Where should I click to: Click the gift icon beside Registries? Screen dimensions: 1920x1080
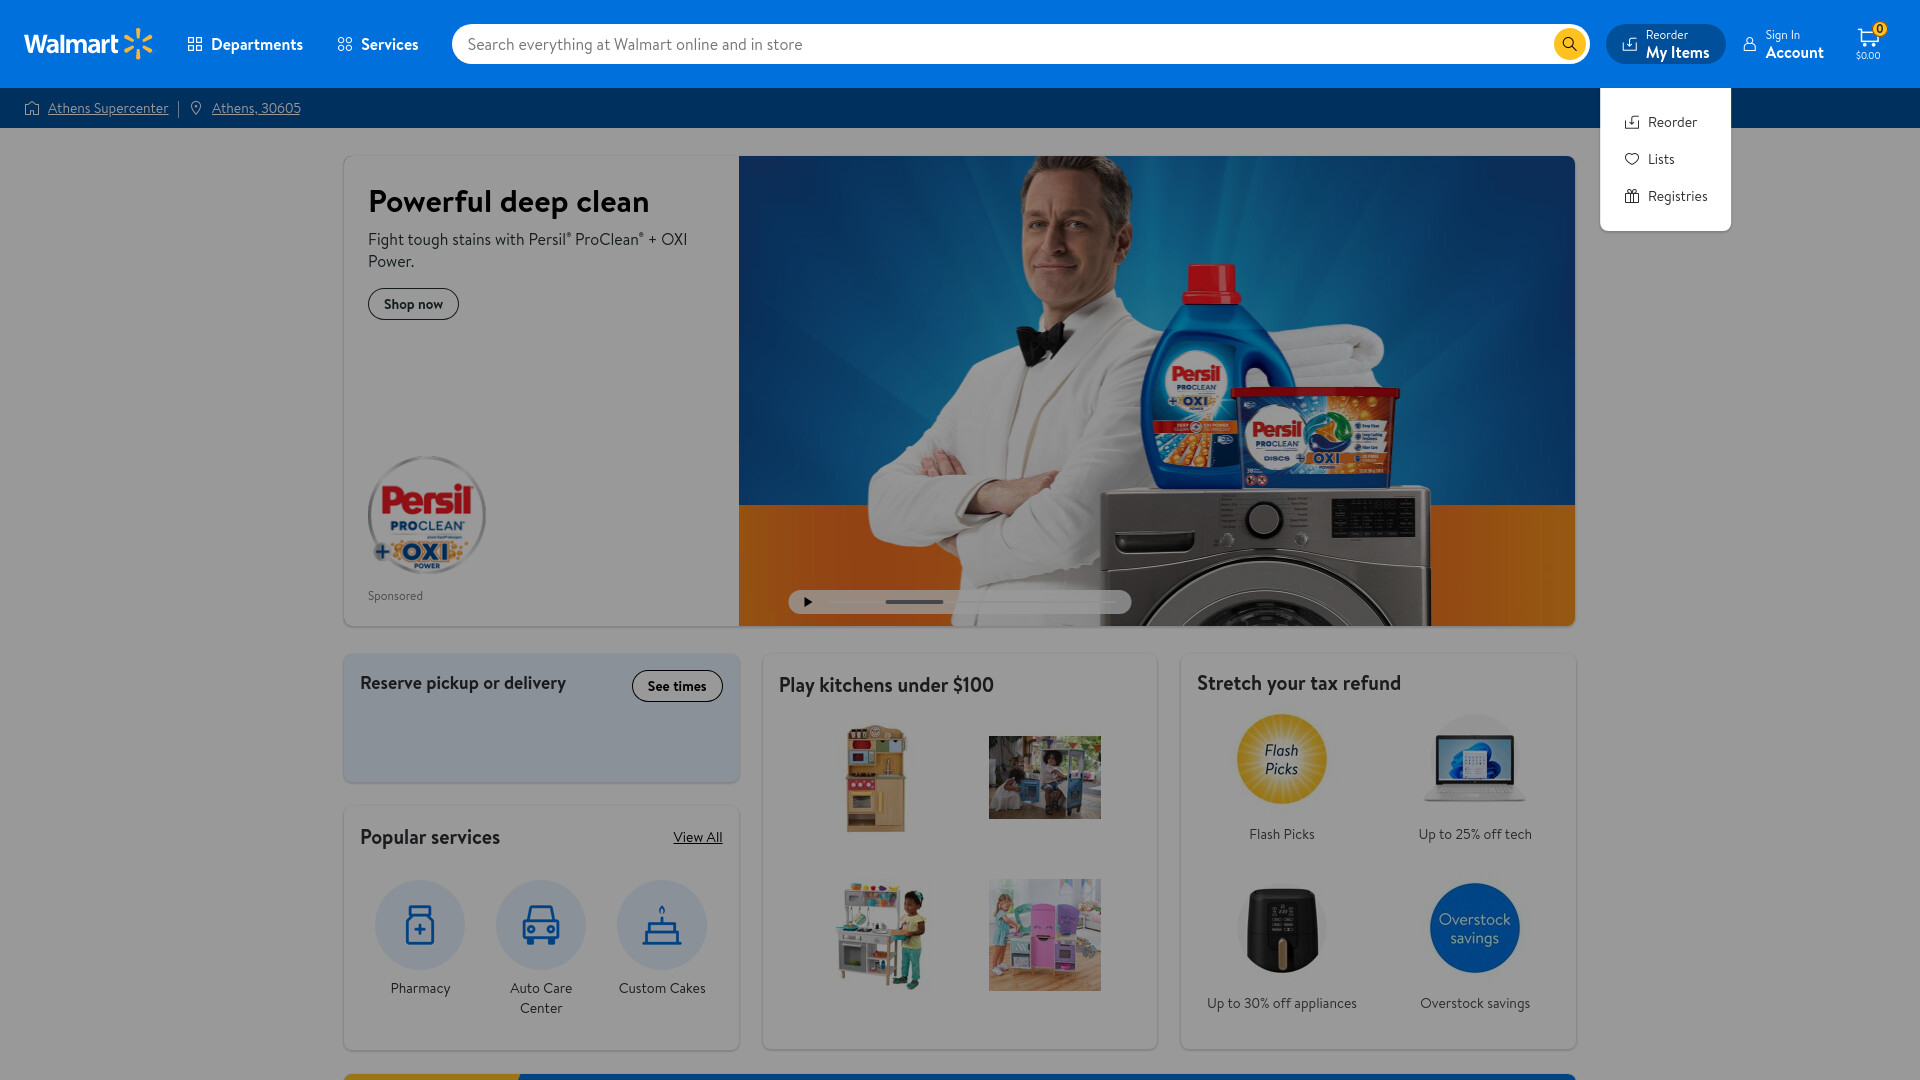pos(1632,196)
